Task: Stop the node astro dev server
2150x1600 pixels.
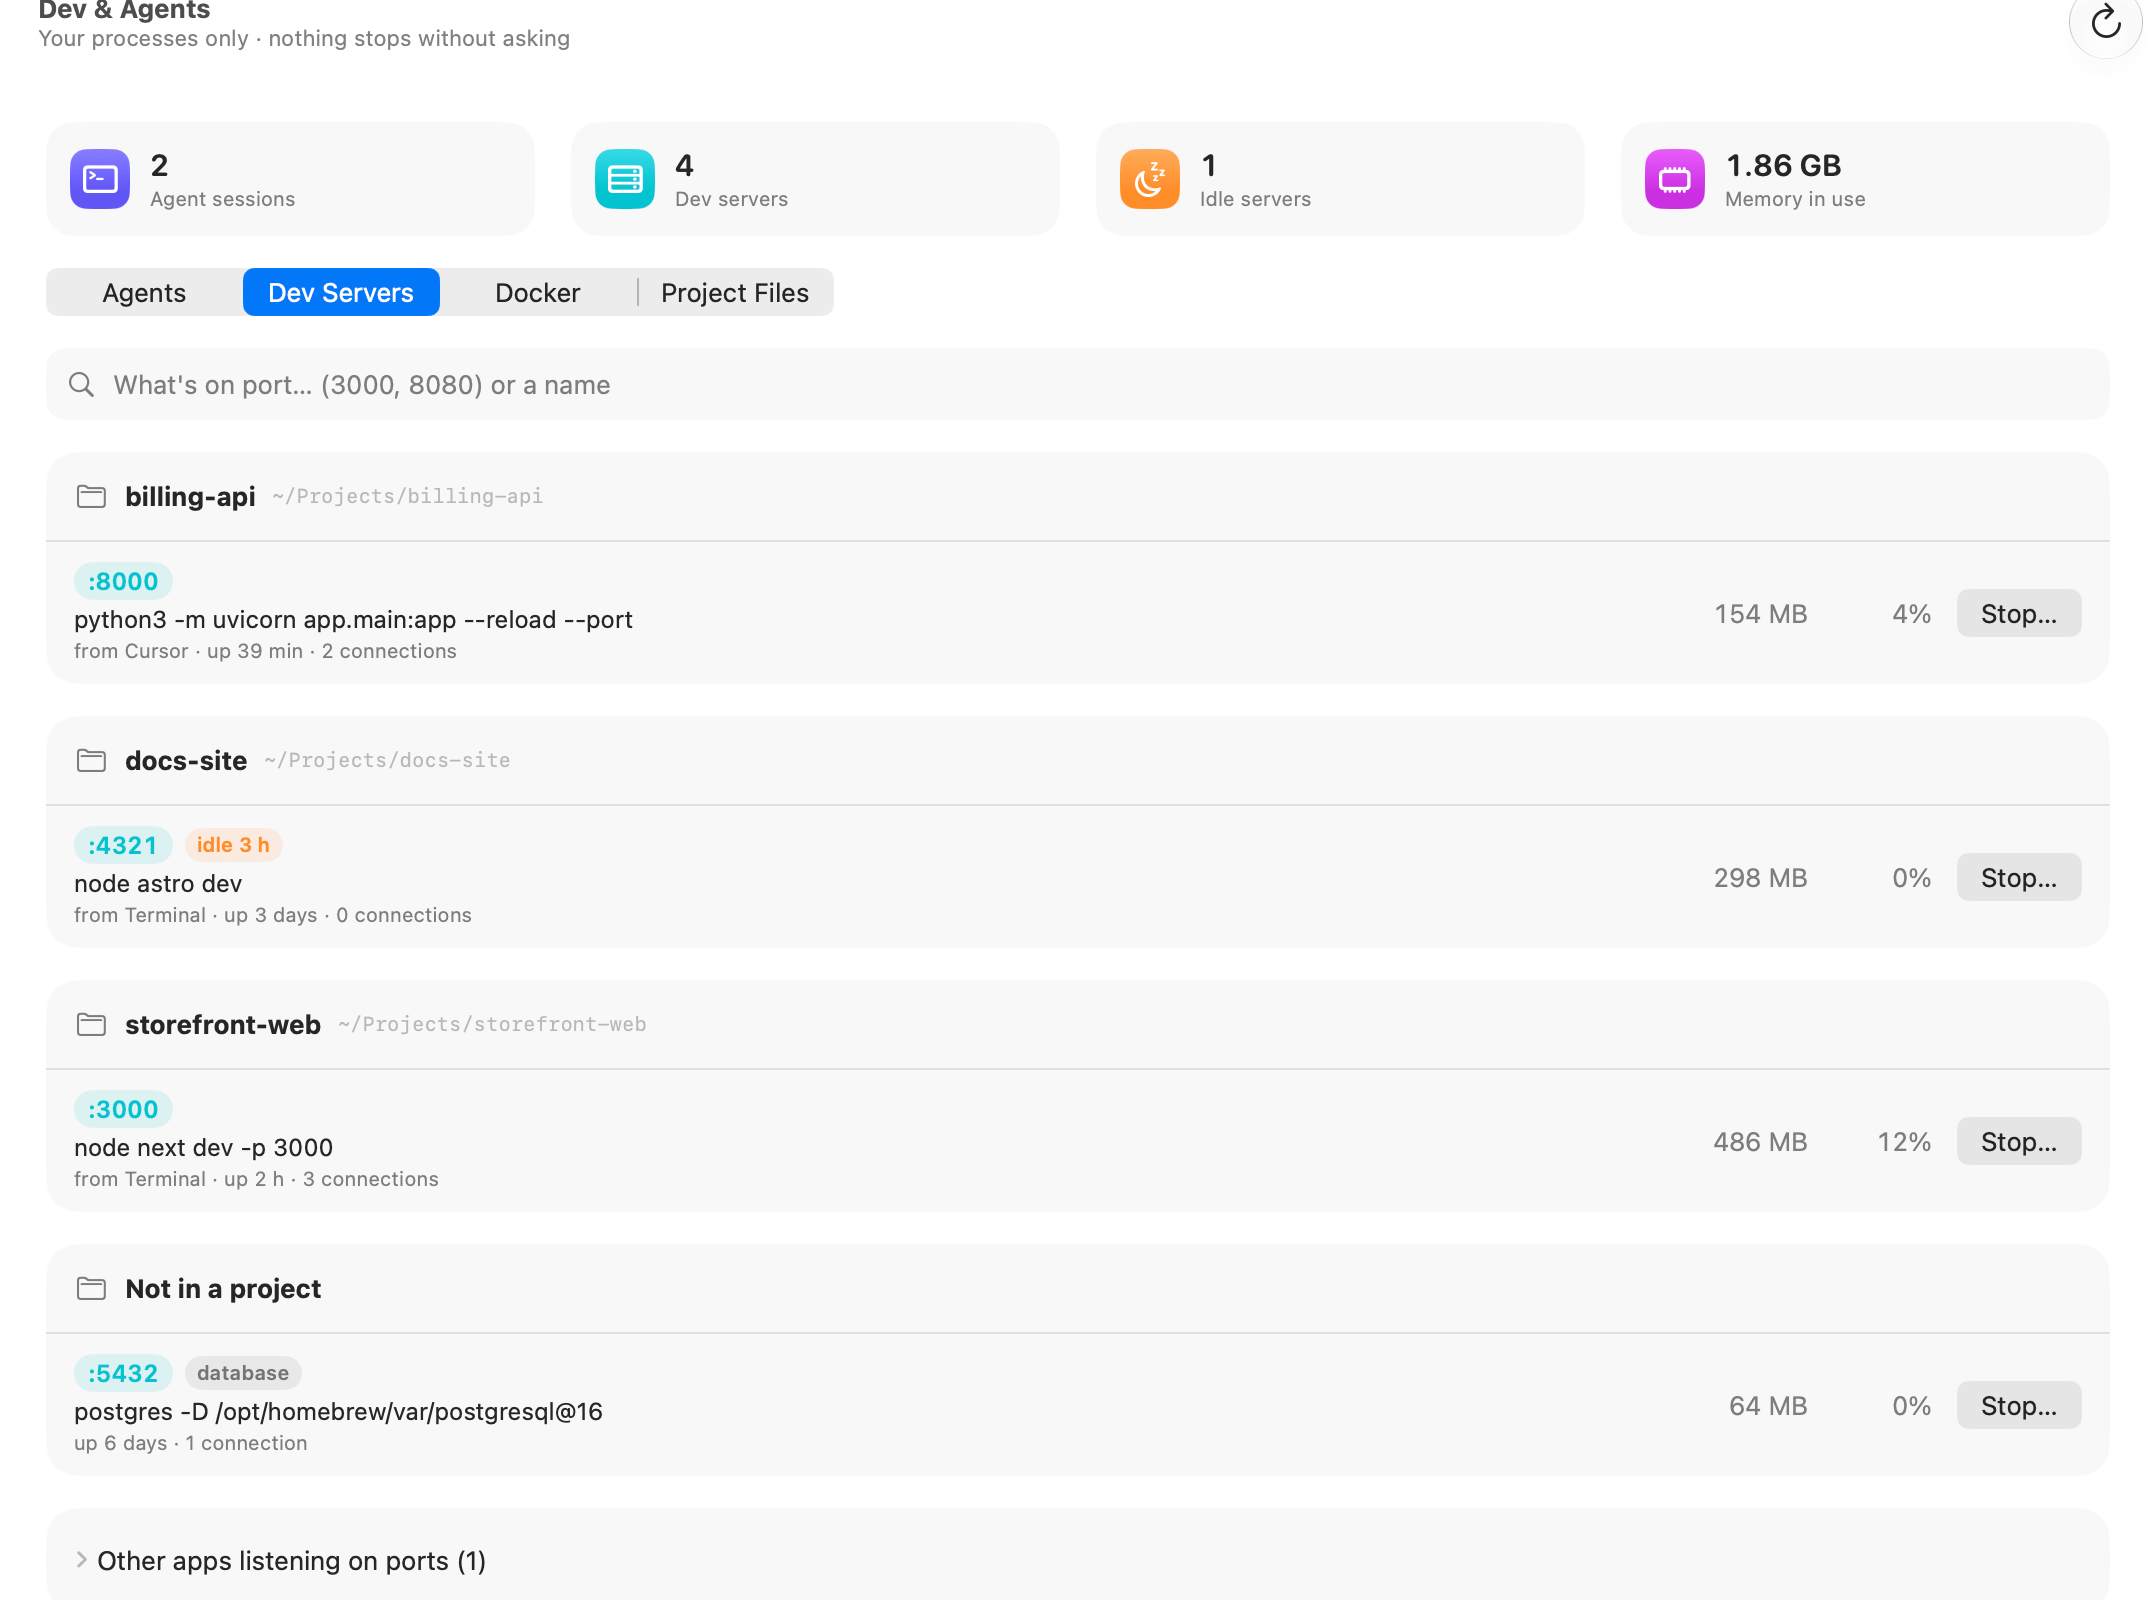Action: click(2019, 877)
